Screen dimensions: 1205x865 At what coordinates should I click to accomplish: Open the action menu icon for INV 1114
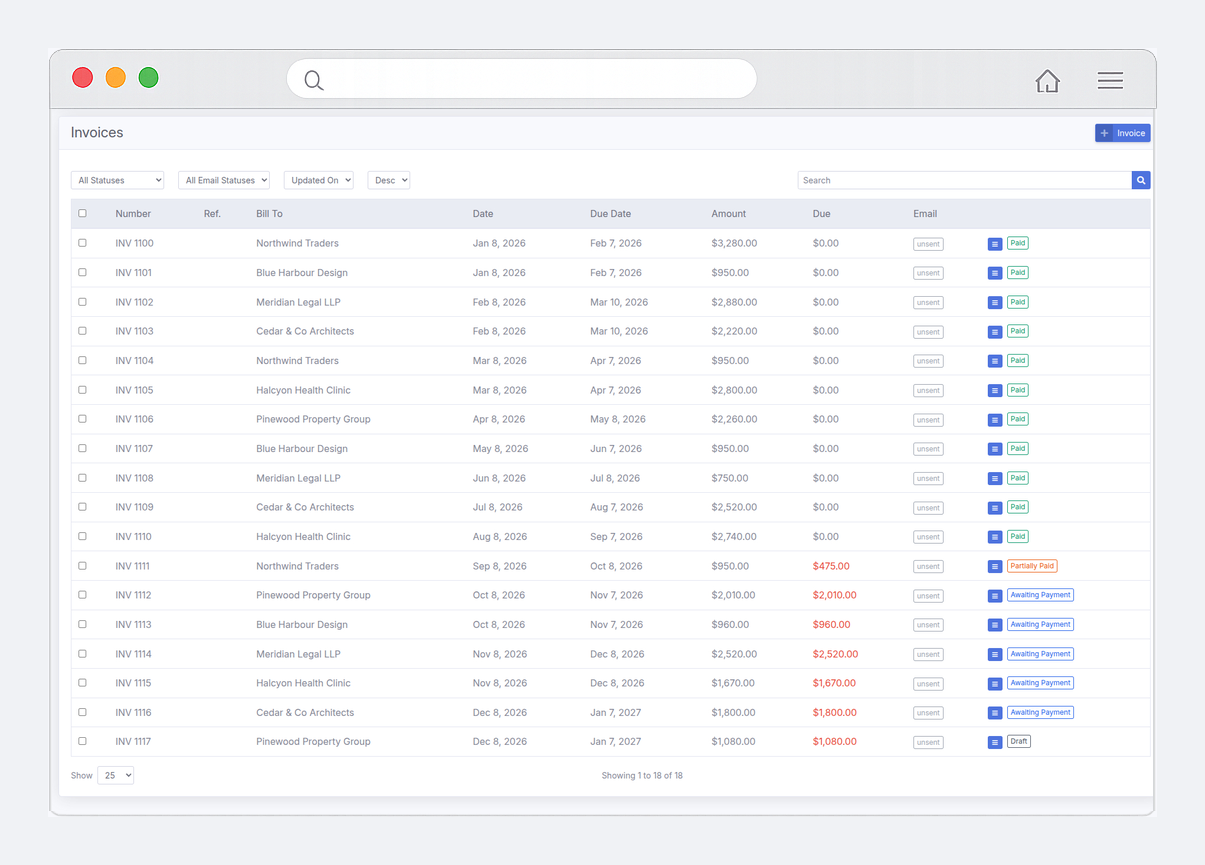click(x=995, y=655)
